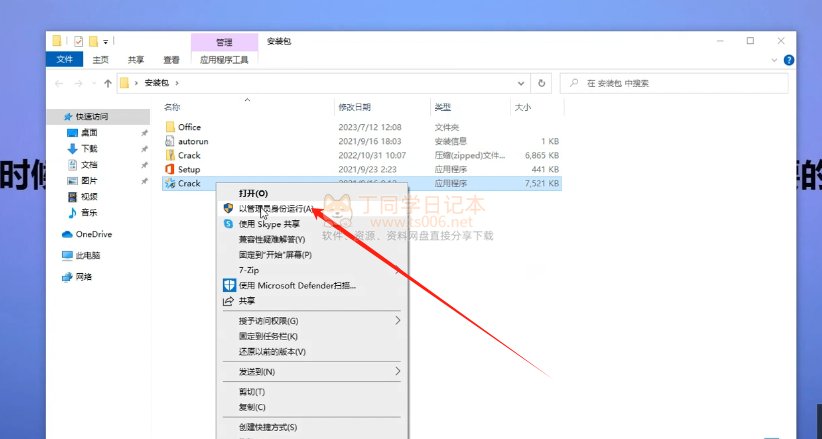Open 桌面 in navigation pane
Image resolution: width=822 pixels, height=439 pixels.
pos(89,133)
